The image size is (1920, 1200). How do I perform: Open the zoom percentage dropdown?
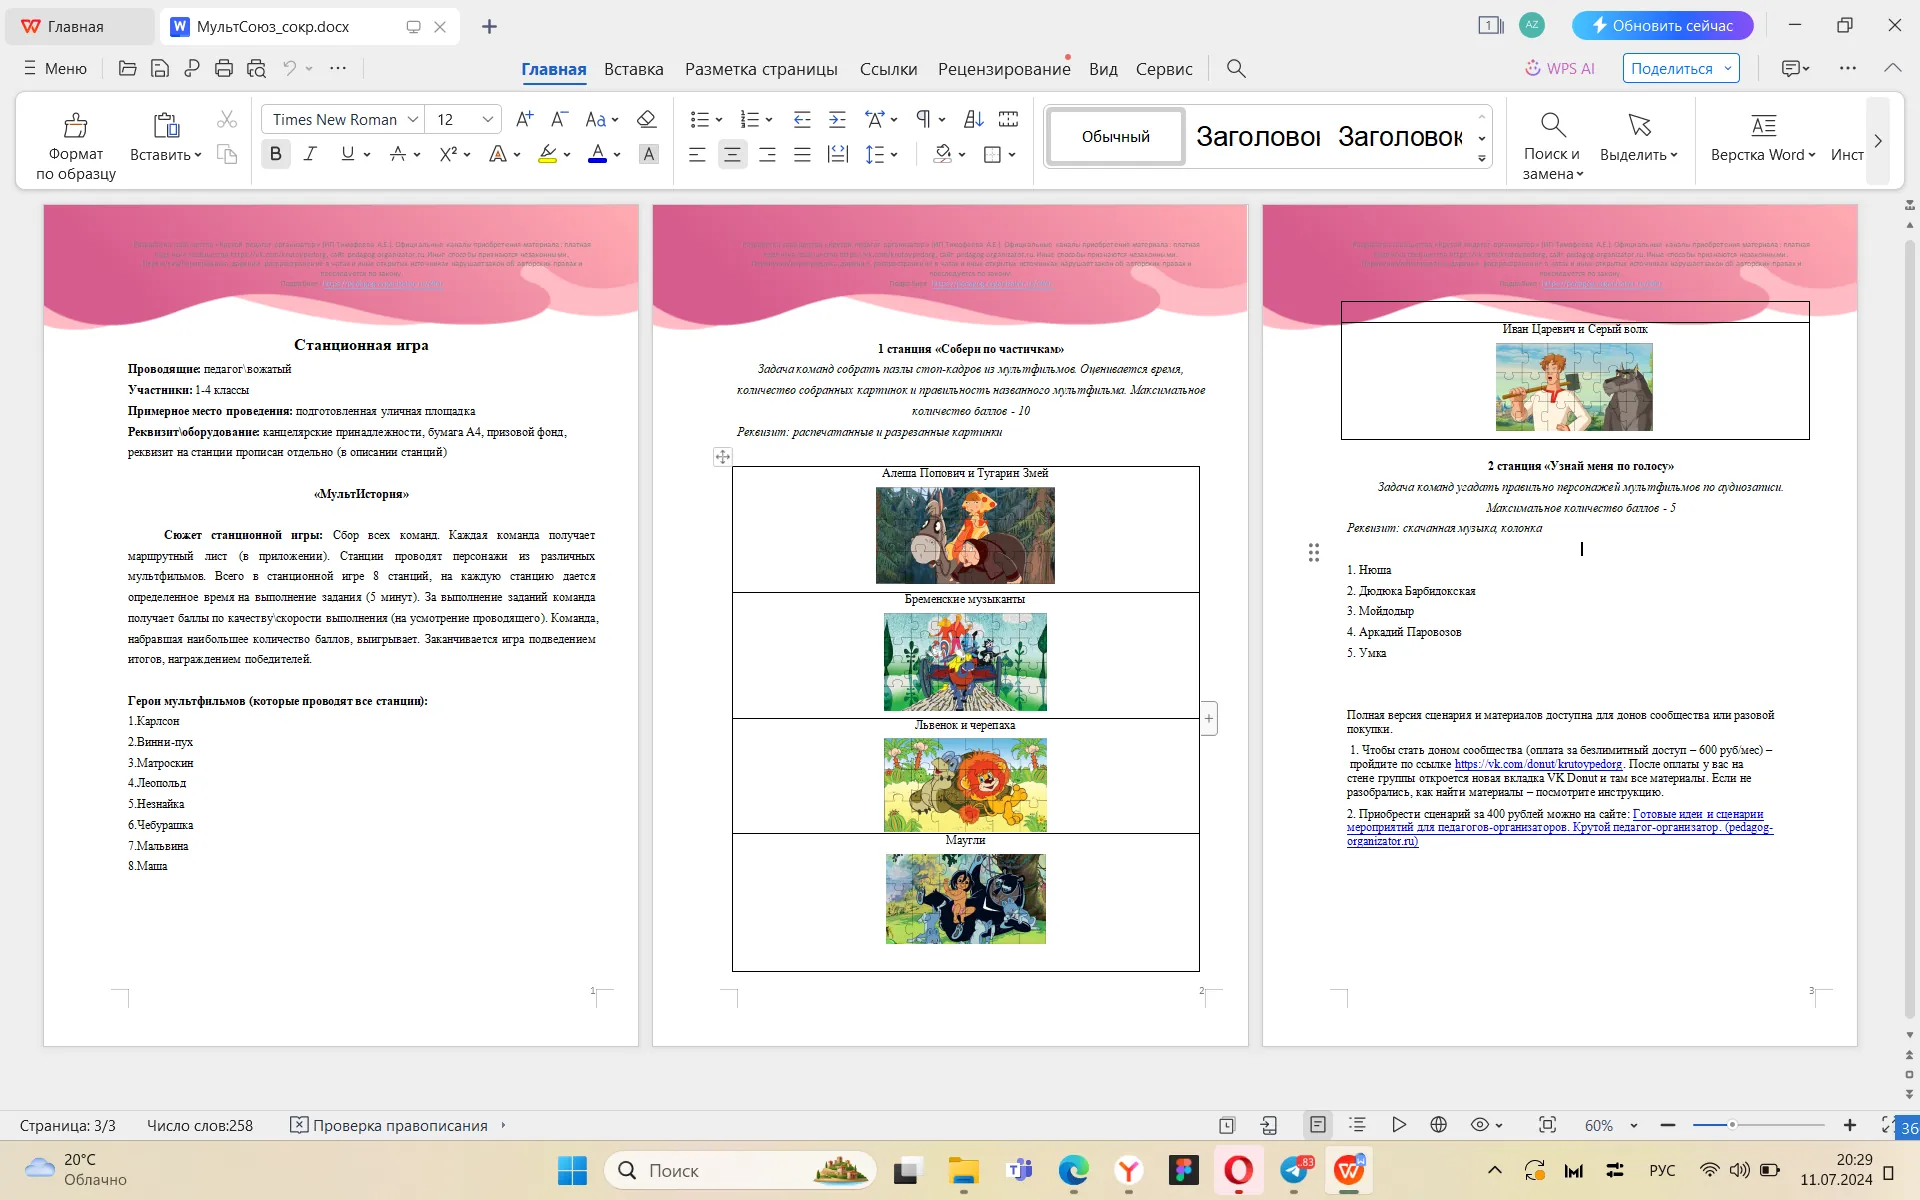point(1634,1125)
